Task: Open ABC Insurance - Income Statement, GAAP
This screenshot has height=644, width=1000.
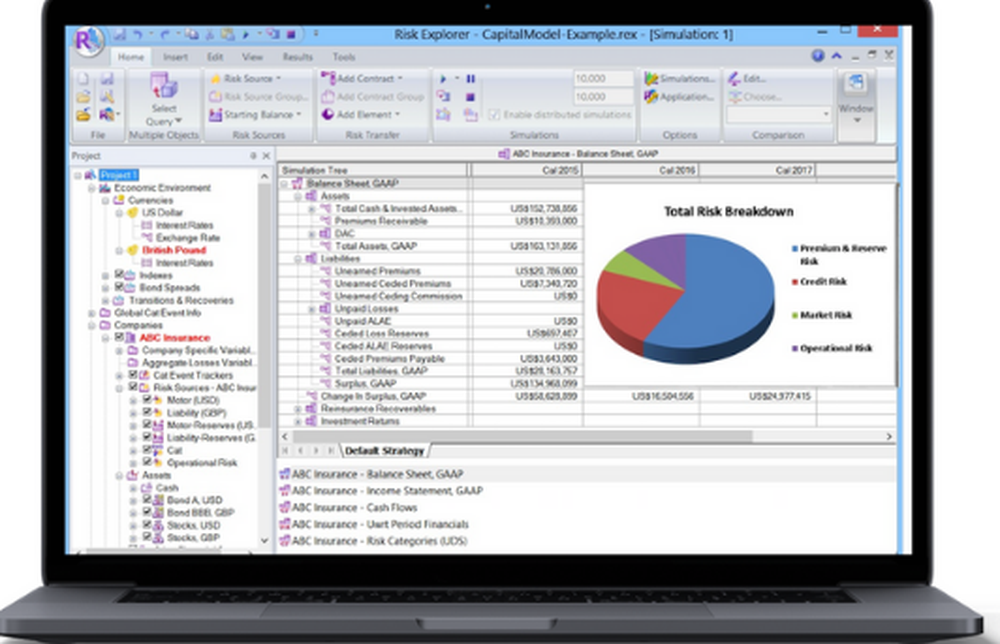Action: tap(387, 491)
